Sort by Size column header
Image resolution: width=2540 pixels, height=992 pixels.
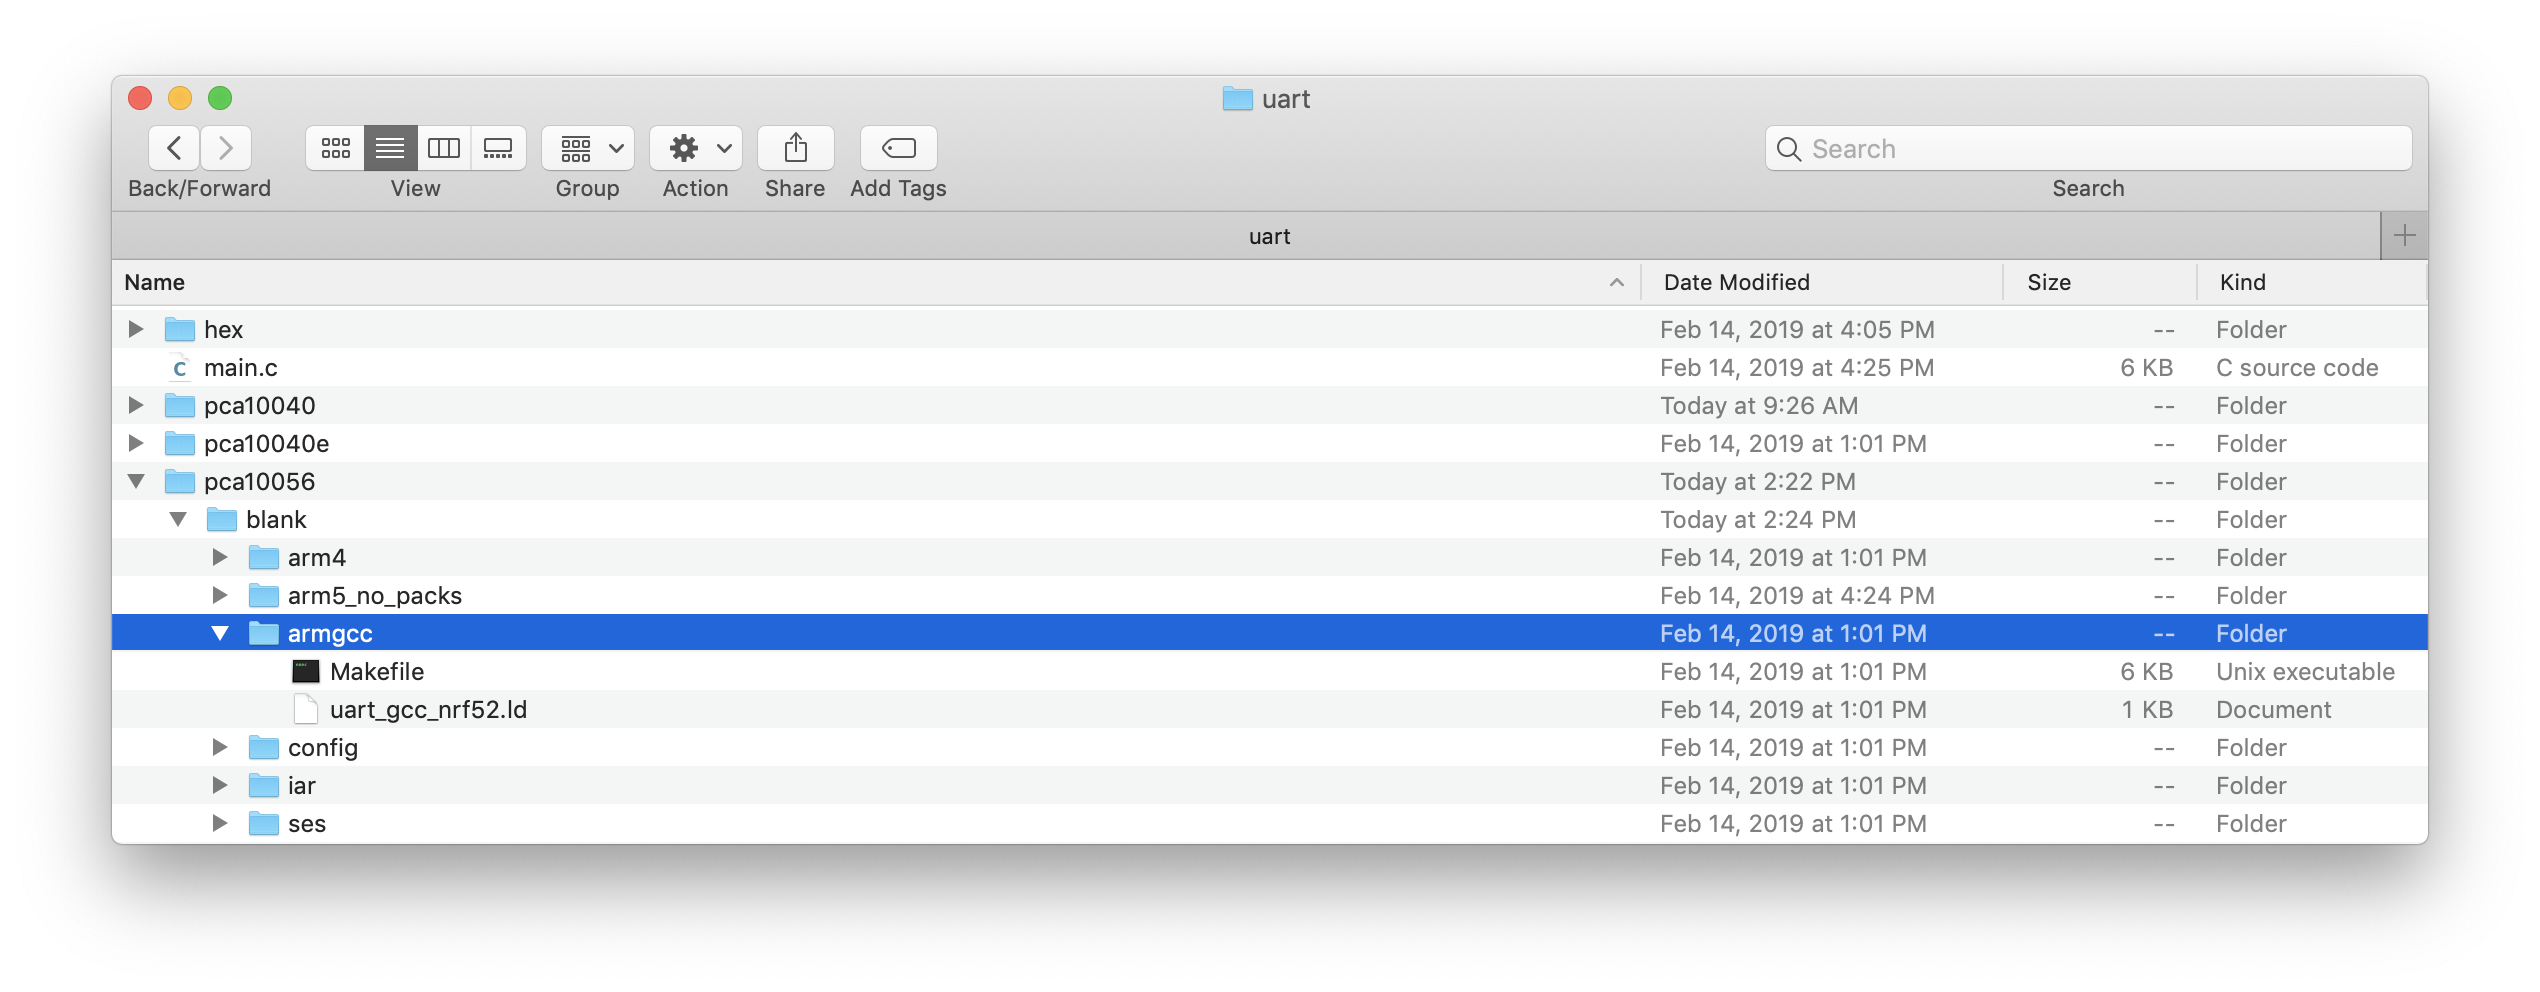point(2048,283)
